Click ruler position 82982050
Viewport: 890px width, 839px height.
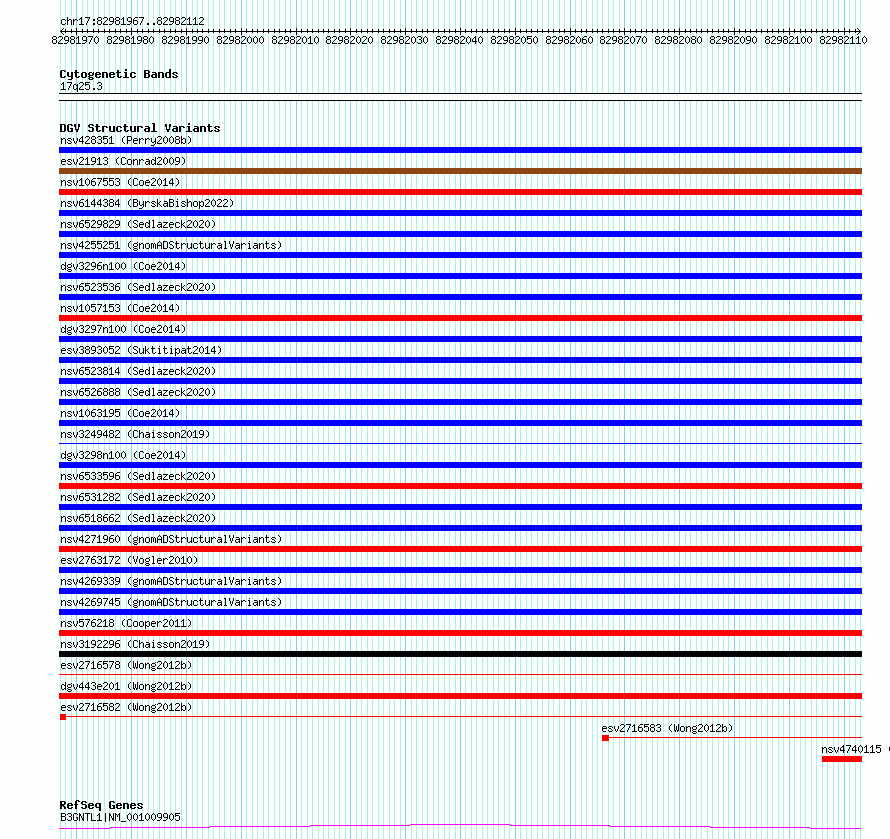click(x=514, y=40)
